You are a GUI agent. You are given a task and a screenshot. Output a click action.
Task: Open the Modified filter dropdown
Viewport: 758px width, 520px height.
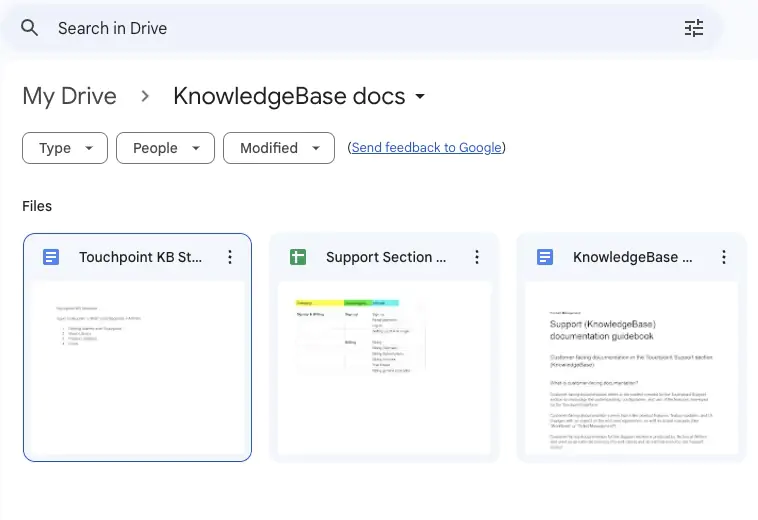(279, 148)
